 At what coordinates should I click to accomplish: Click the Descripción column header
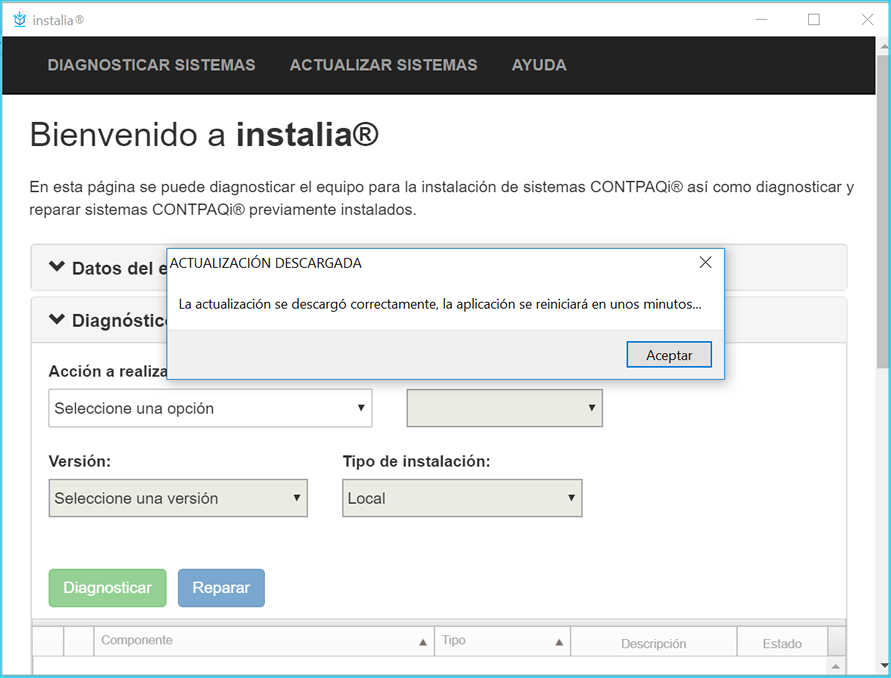(x=653, y=644)
